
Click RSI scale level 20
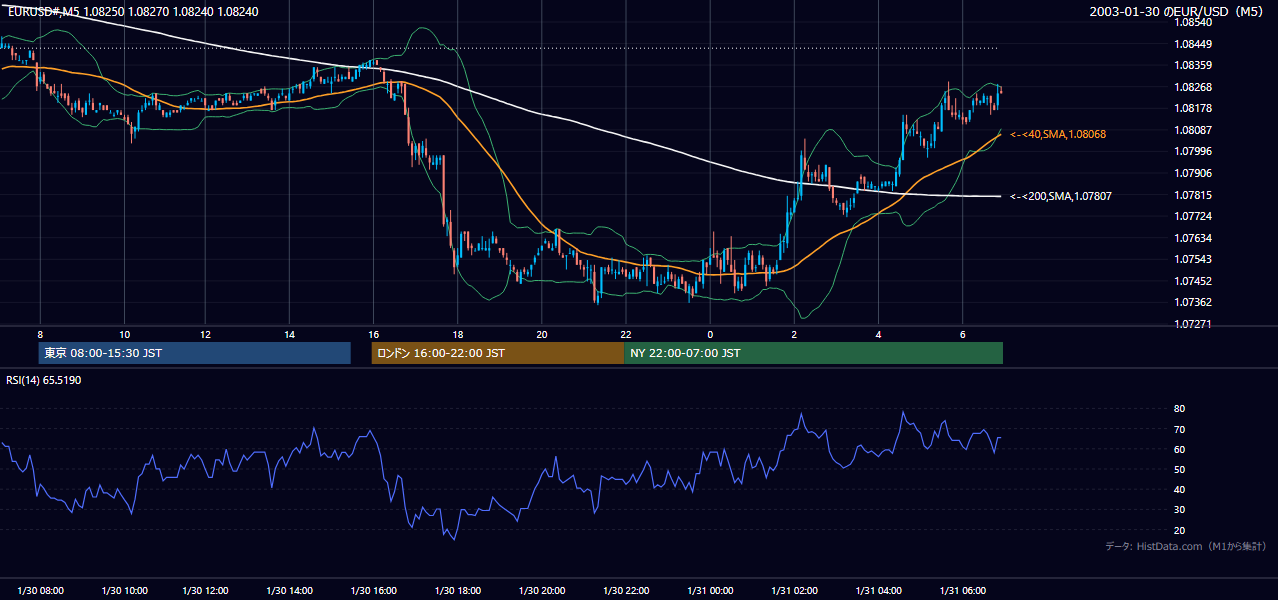tap(1179, 530)
